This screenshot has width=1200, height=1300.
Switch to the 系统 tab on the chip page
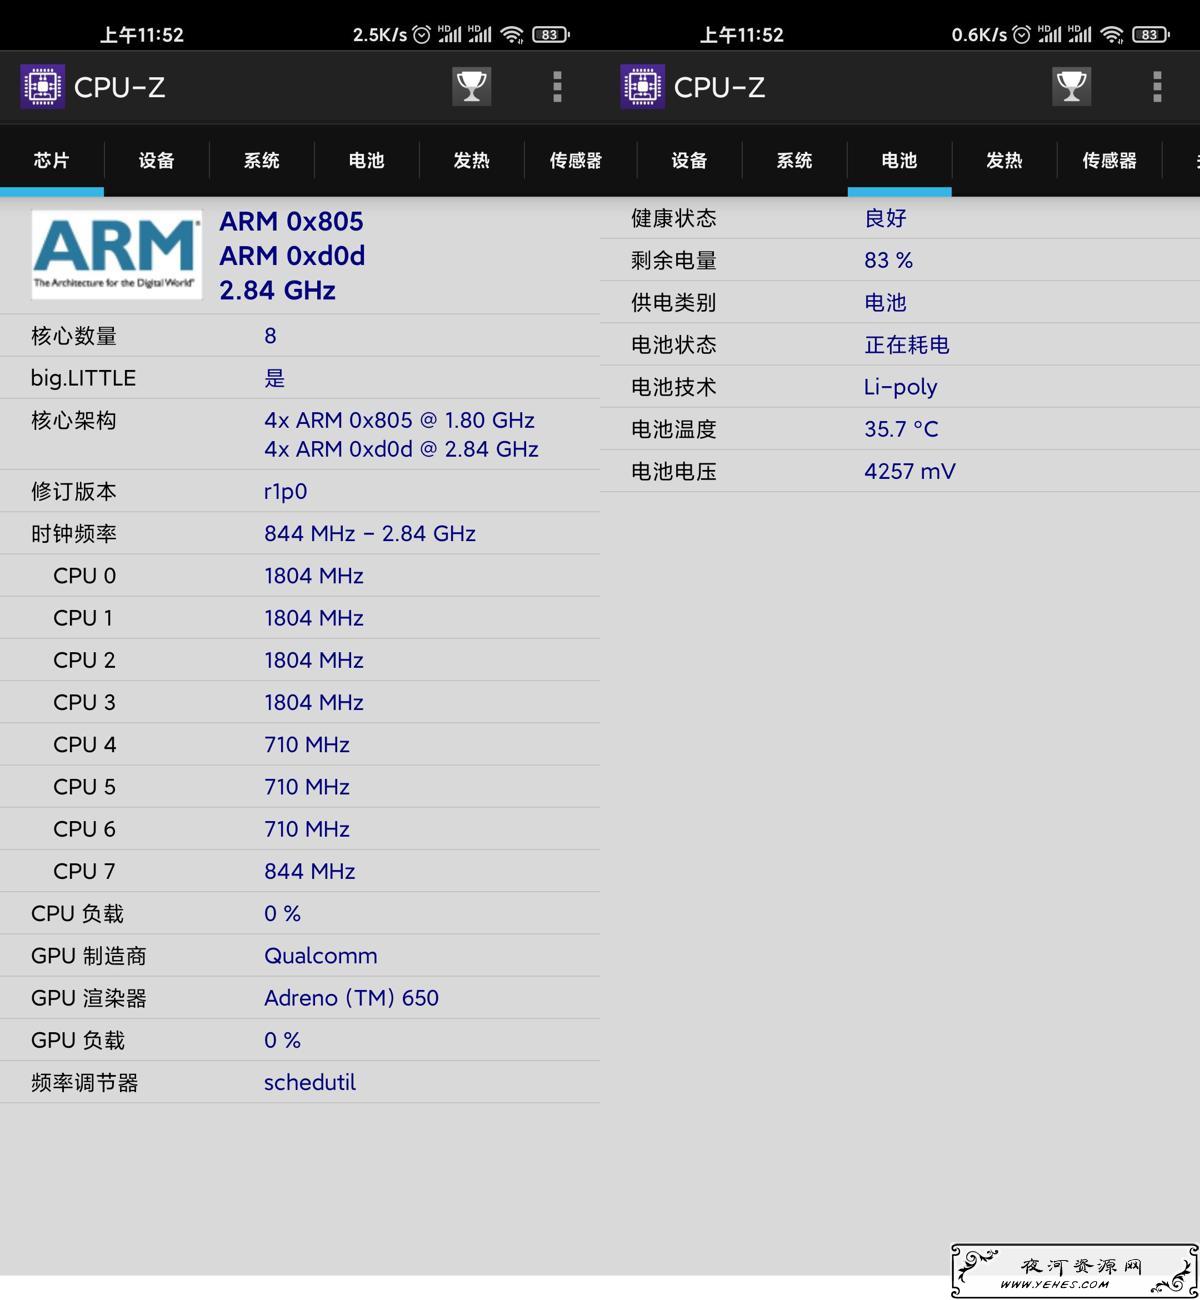coord(262,160)
